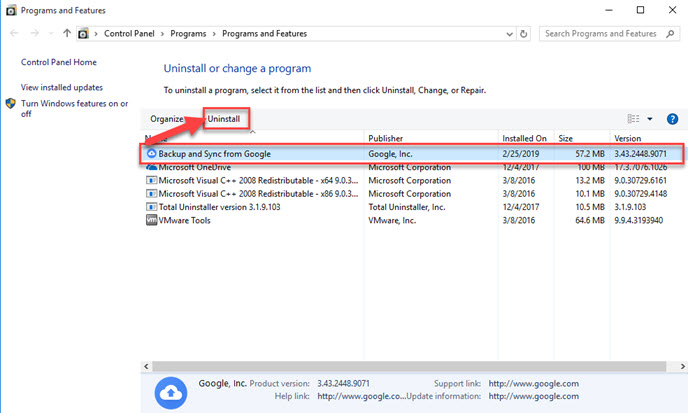This screenshot has height=413, width=688.
Task: Click the Up one level arrow
Action: (x=67, y=34)
